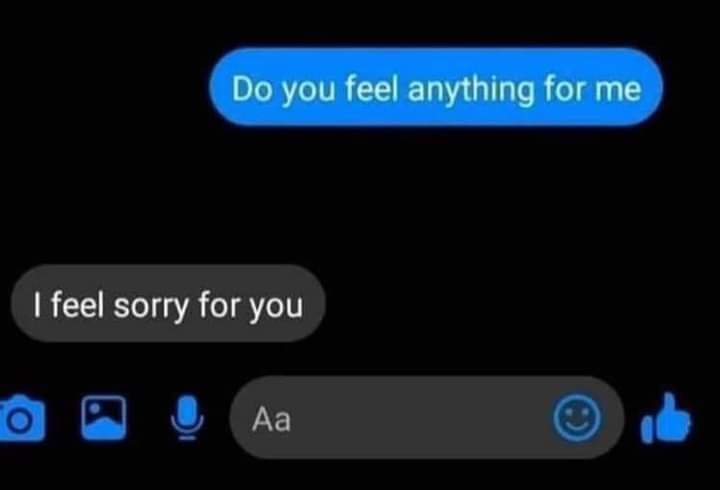Select the landscape image attachment icon
Viewport: 720px width, 490px height.
pos(104,417)
